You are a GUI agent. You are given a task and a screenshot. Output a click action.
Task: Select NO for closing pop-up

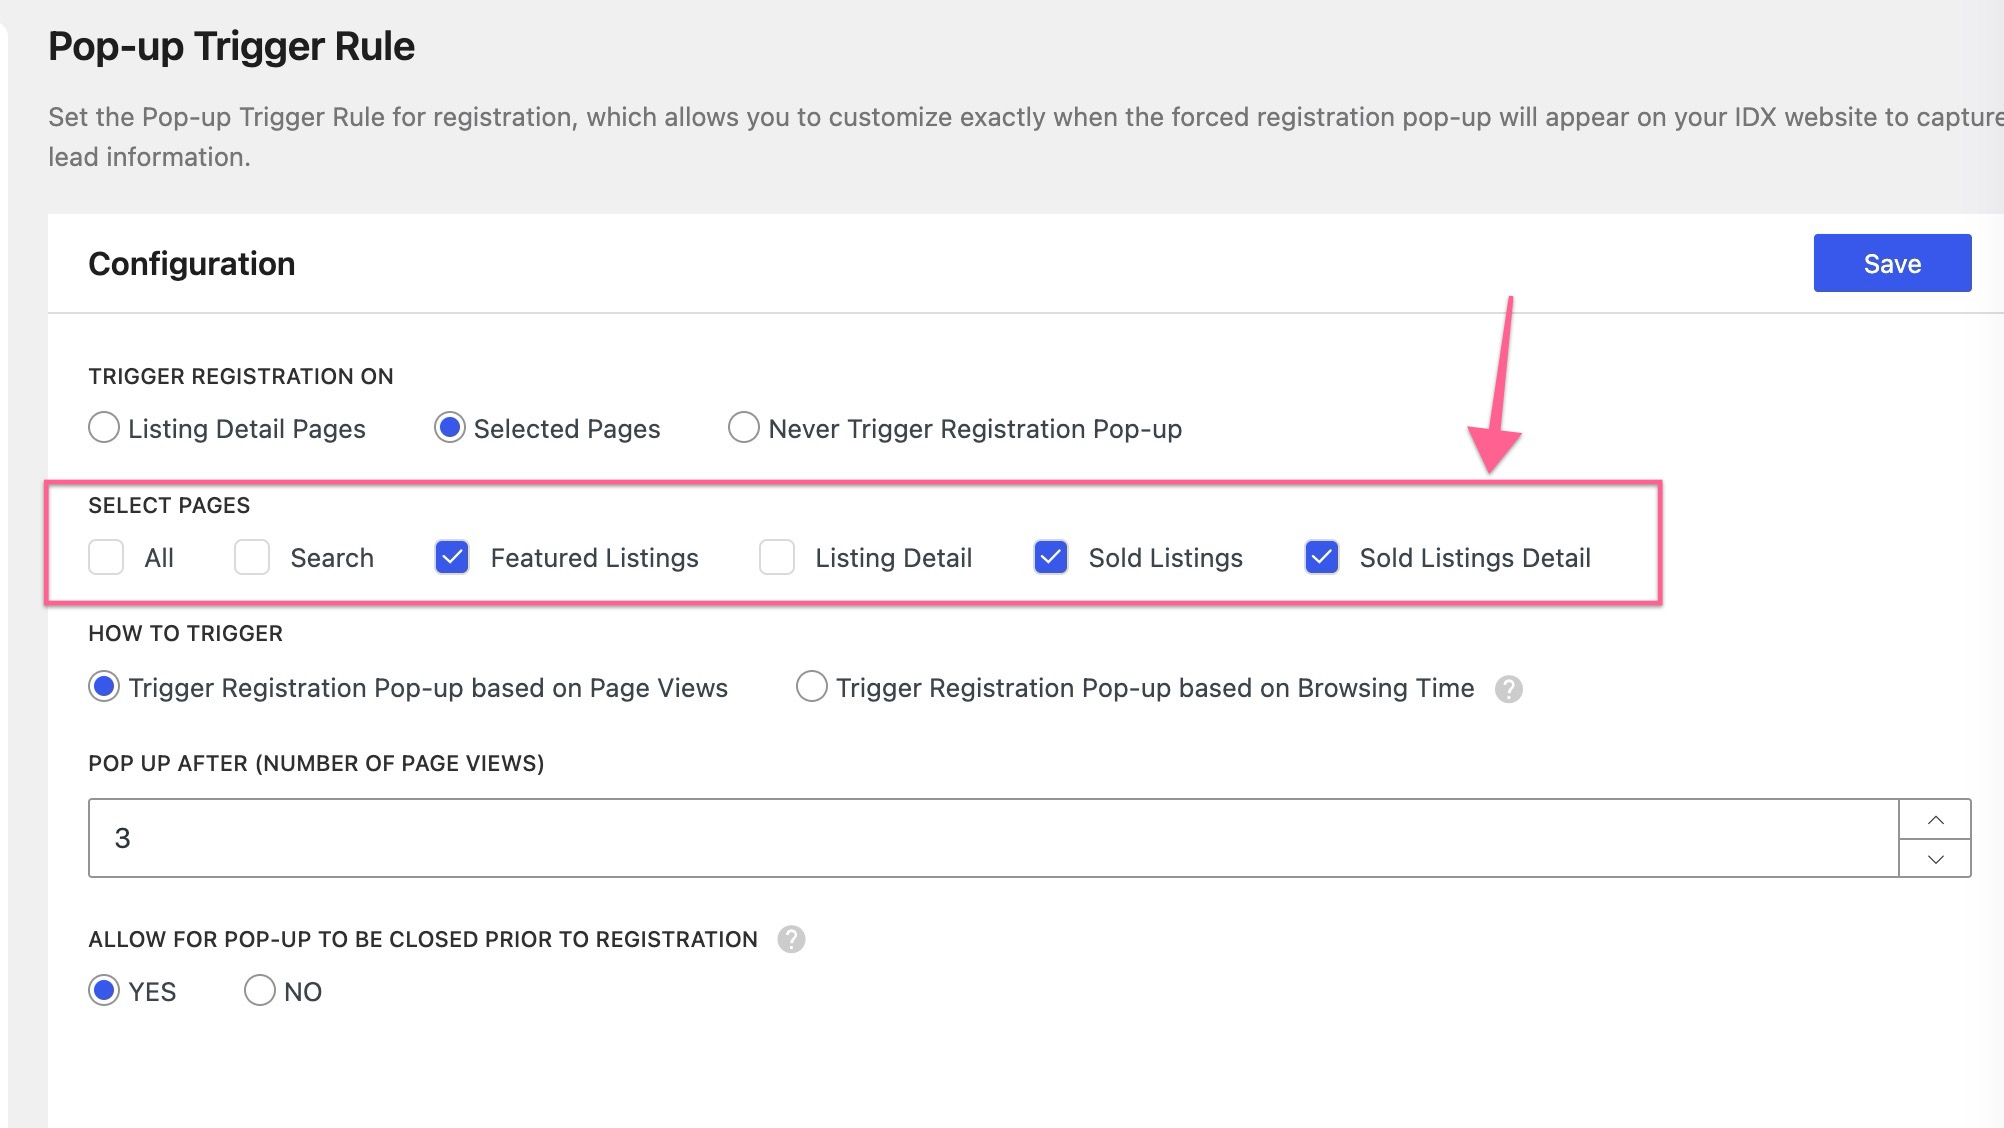click(260, 991)
